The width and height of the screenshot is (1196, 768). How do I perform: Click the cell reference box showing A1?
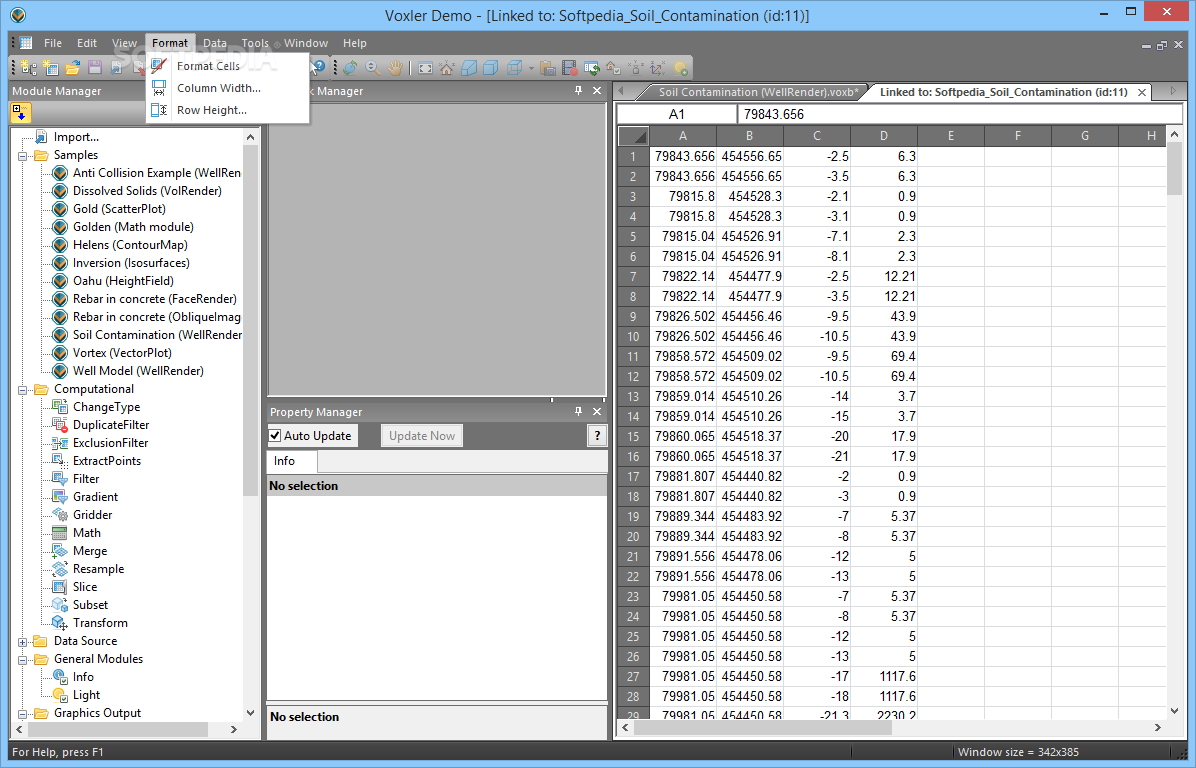coord(677,114)
